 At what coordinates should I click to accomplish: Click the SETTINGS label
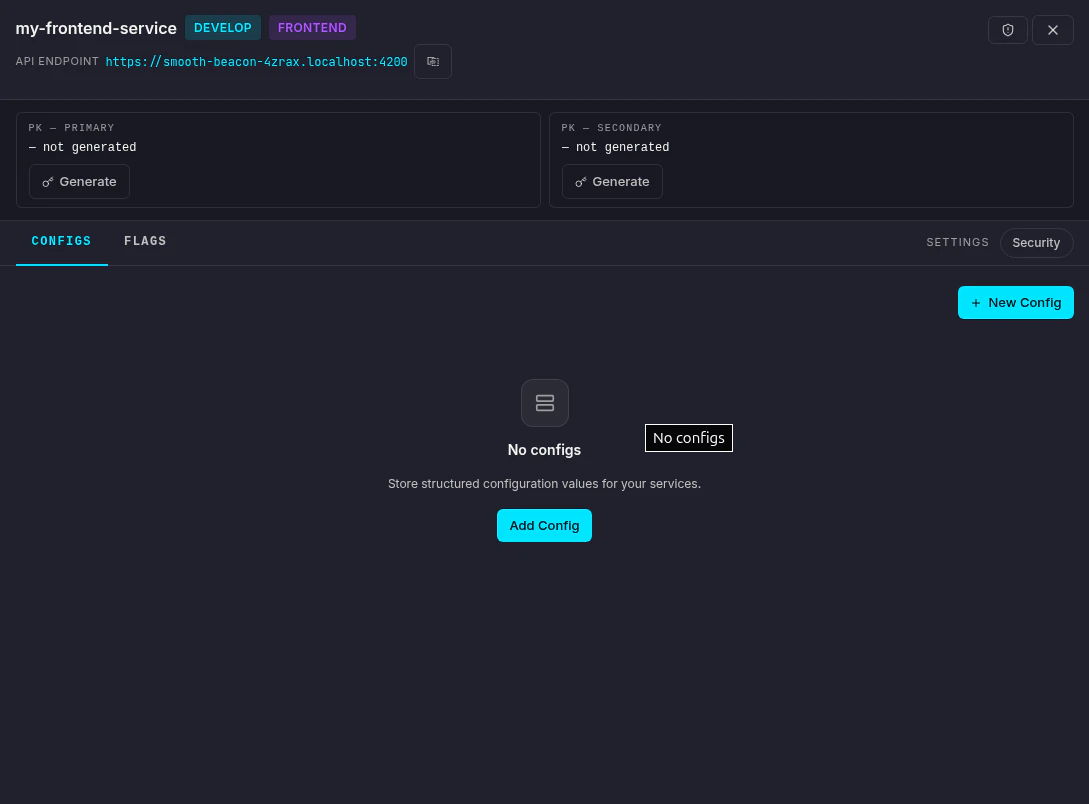[957, 242]
